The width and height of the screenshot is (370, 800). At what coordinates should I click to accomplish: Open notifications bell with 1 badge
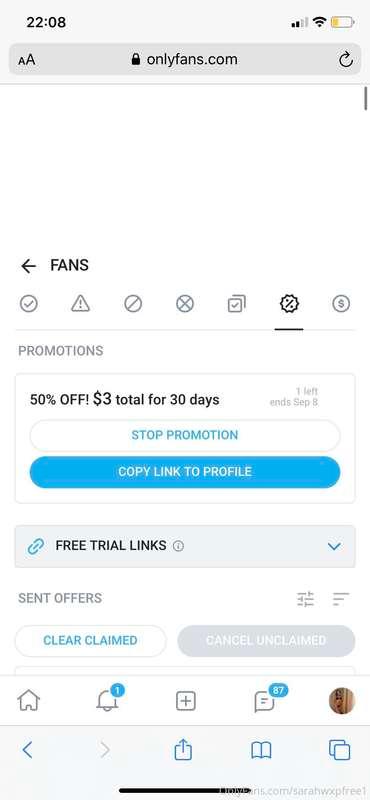109,699
